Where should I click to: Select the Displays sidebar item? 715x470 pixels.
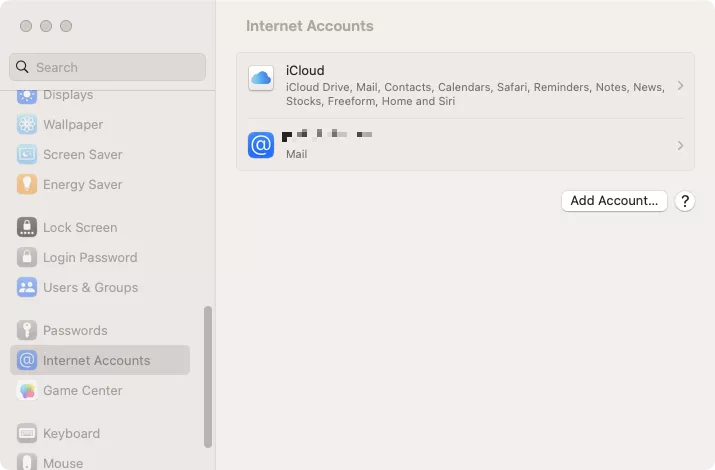tap(68, 96)
